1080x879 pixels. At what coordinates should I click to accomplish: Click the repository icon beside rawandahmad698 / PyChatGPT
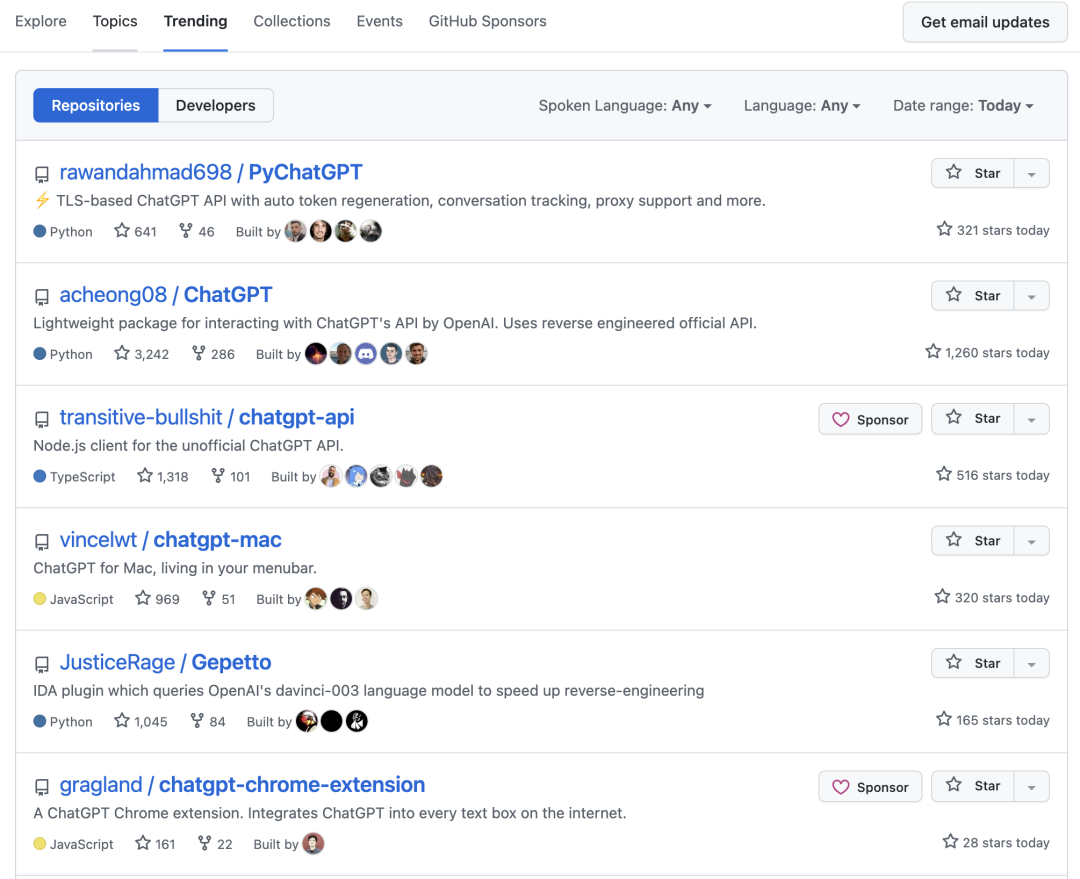[42, 174]
